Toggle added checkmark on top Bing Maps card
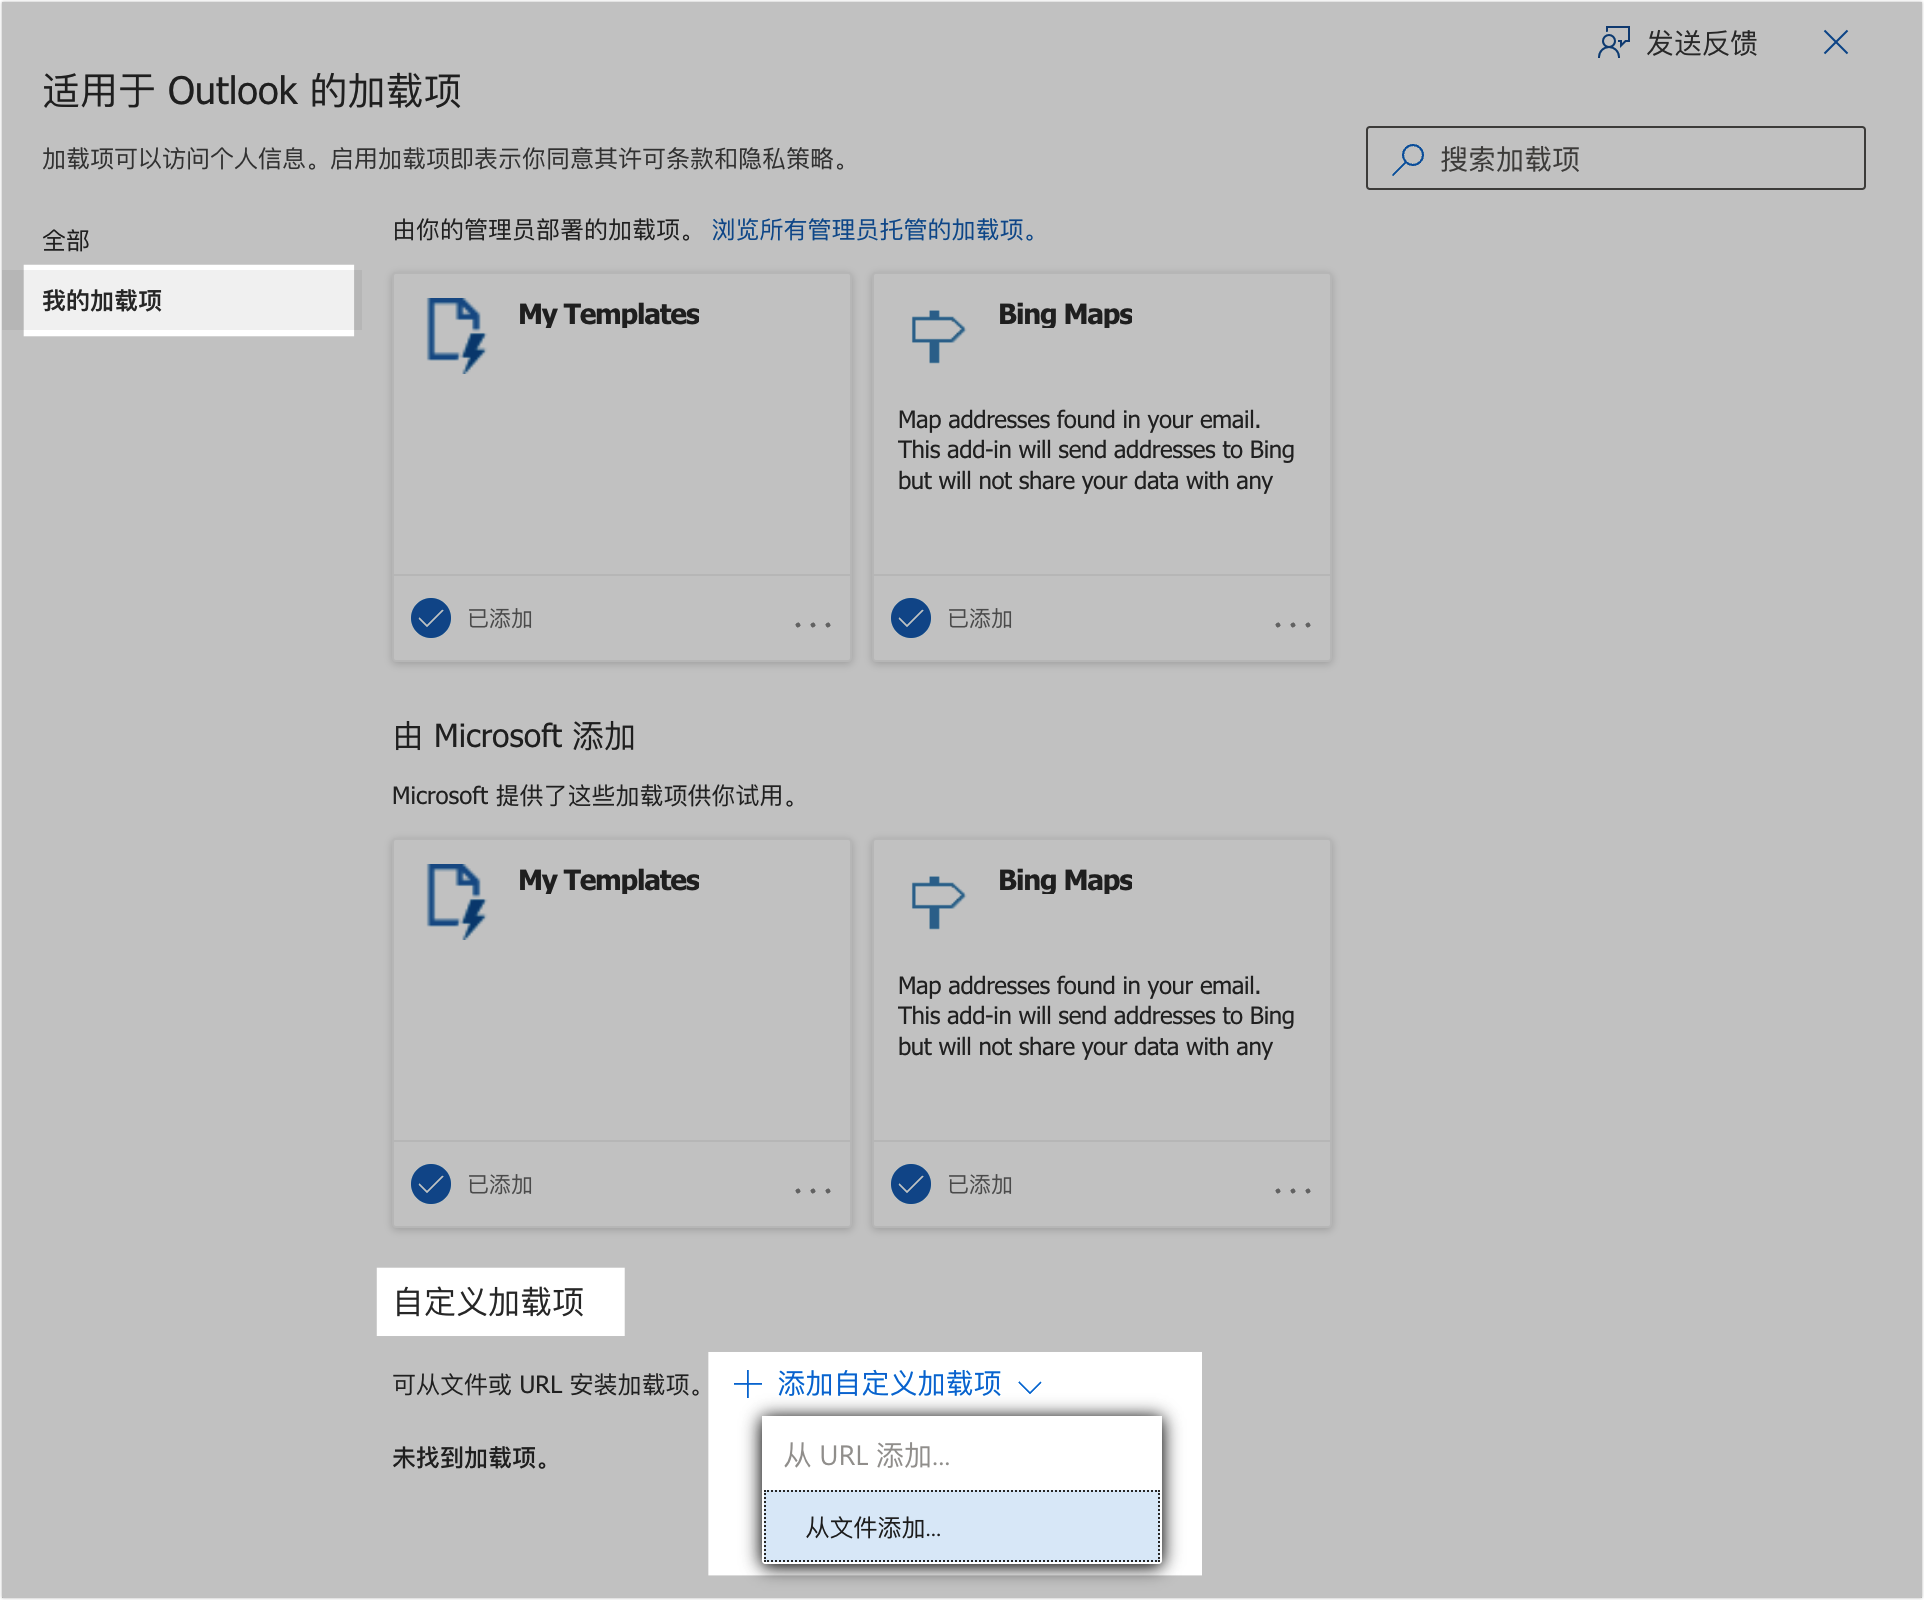This screenshot has width=1924, height=1600. coord(911,618)
